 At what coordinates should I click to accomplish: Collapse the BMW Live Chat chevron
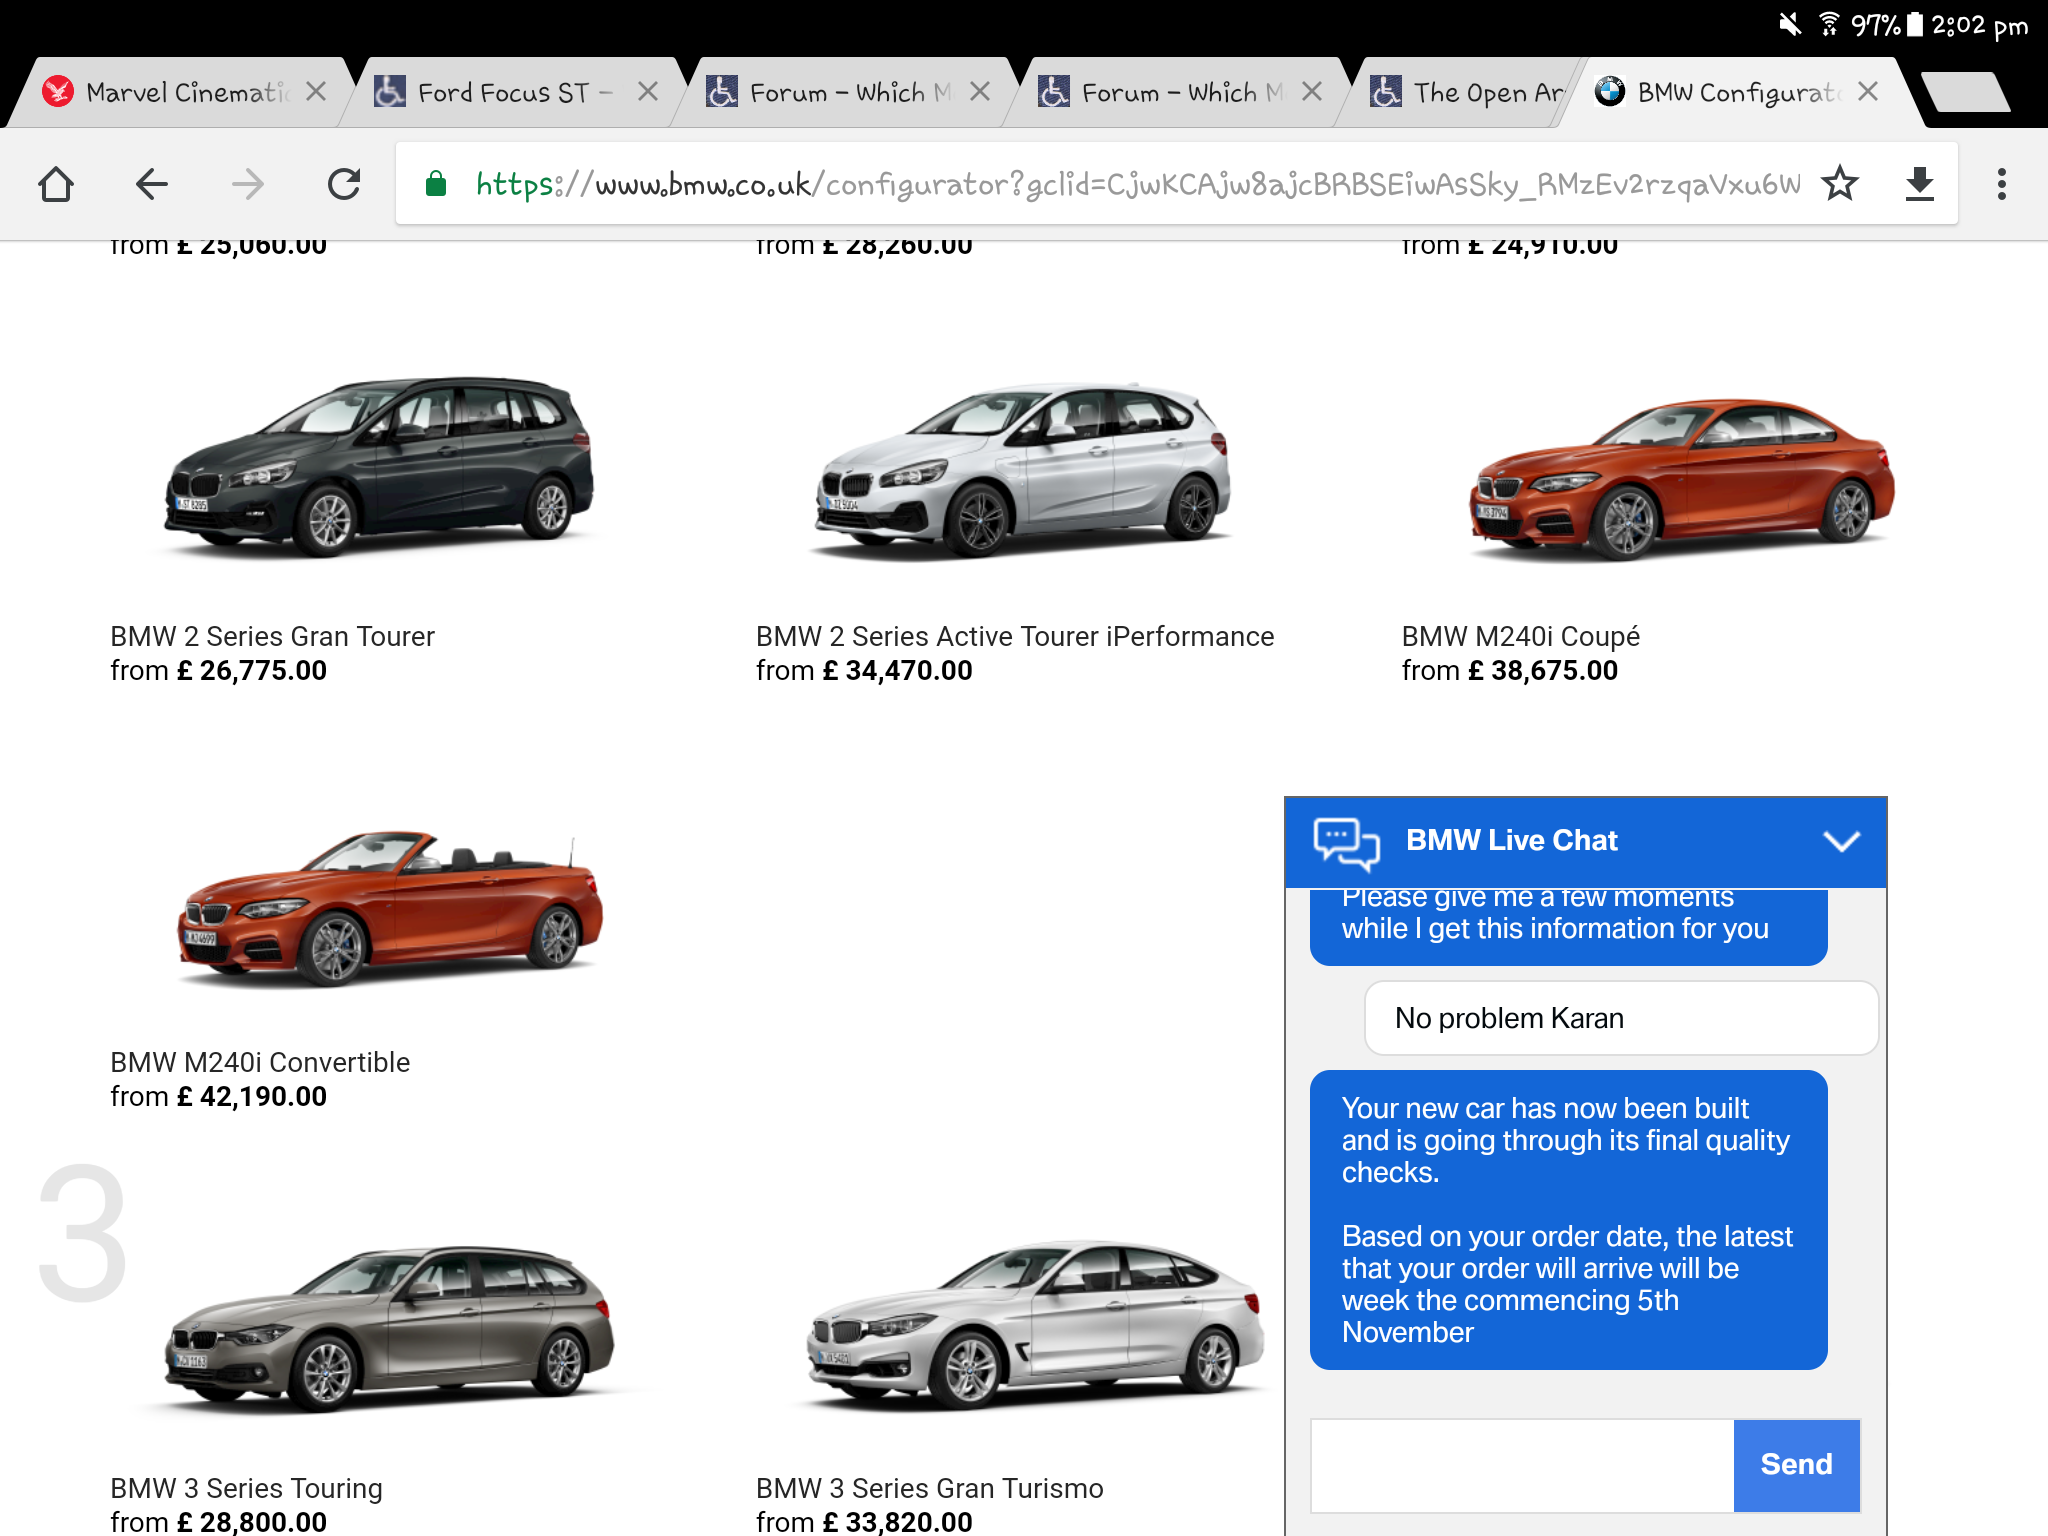click(1841, 841)
